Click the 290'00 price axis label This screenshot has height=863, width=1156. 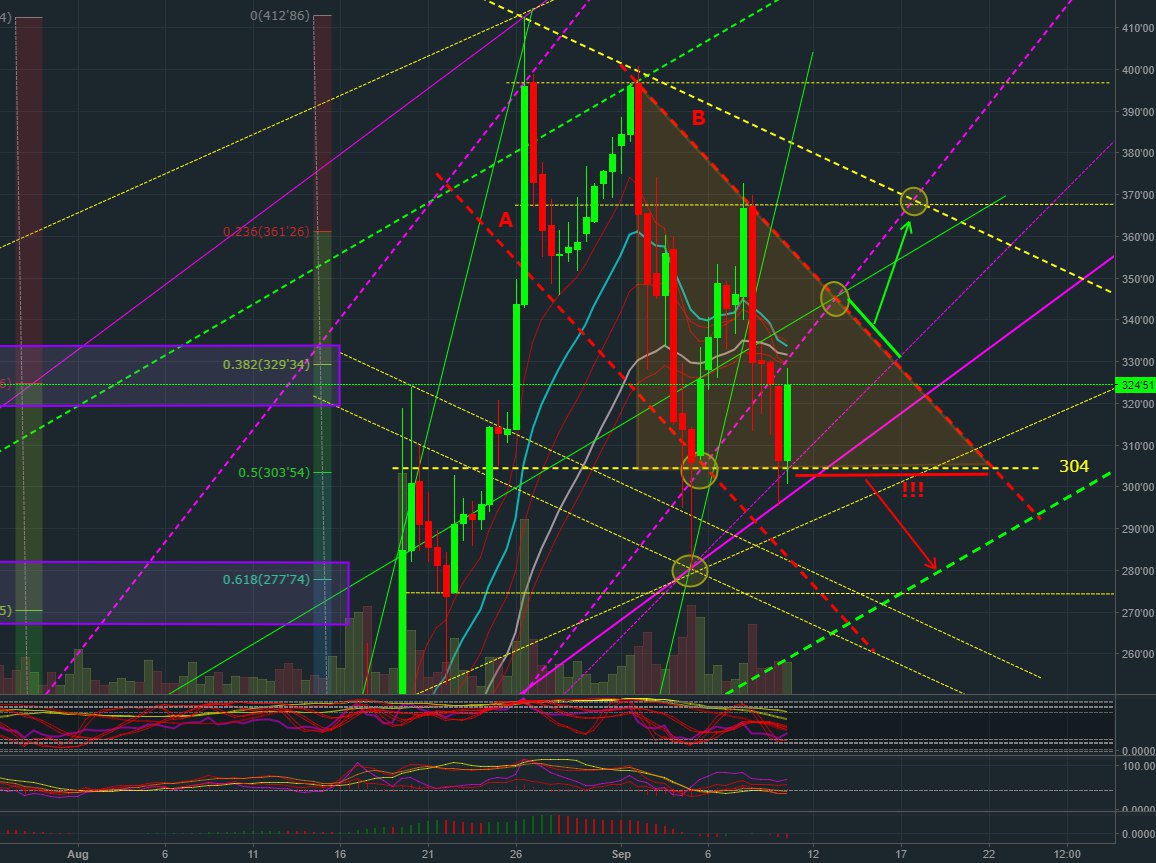[x=1138, y=529]
